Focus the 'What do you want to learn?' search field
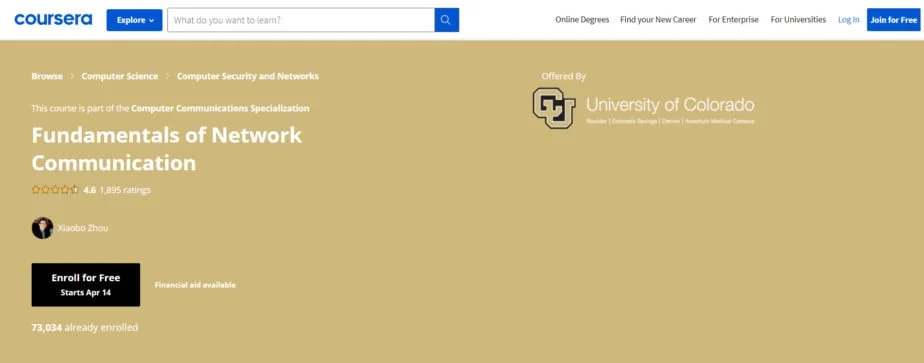The image size is (924, 363). 301,20
